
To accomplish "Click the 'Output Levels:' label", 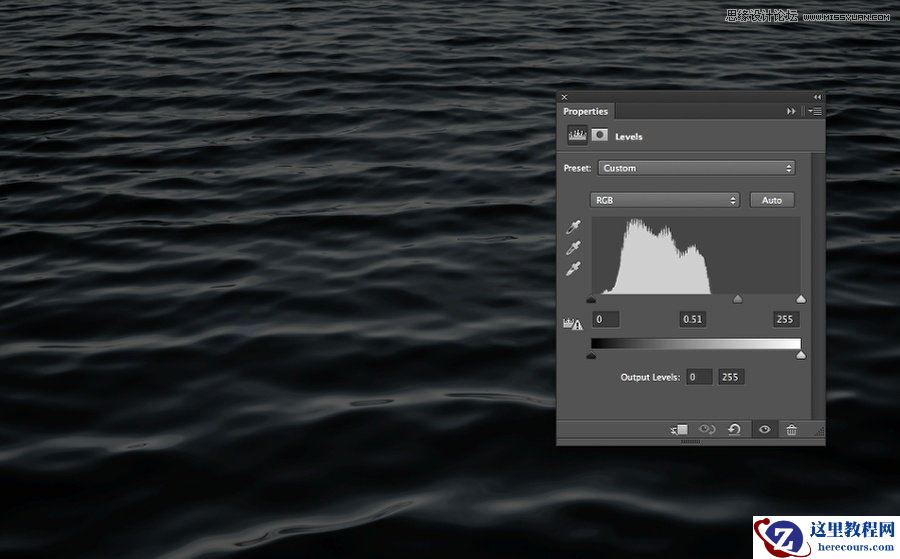I will pos(650,377).
